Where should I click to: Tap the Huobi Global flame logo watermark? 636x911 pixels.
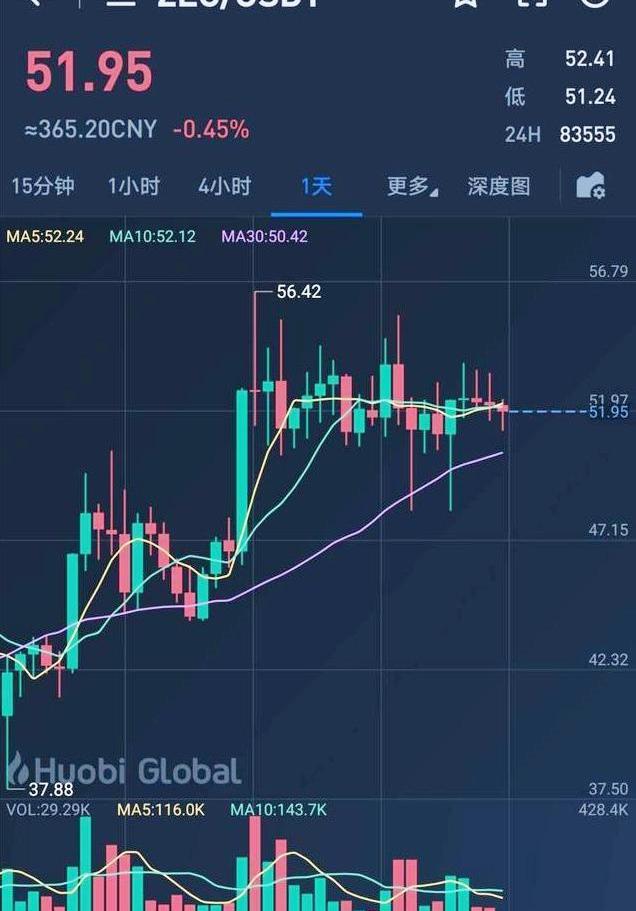click(17, 769)
